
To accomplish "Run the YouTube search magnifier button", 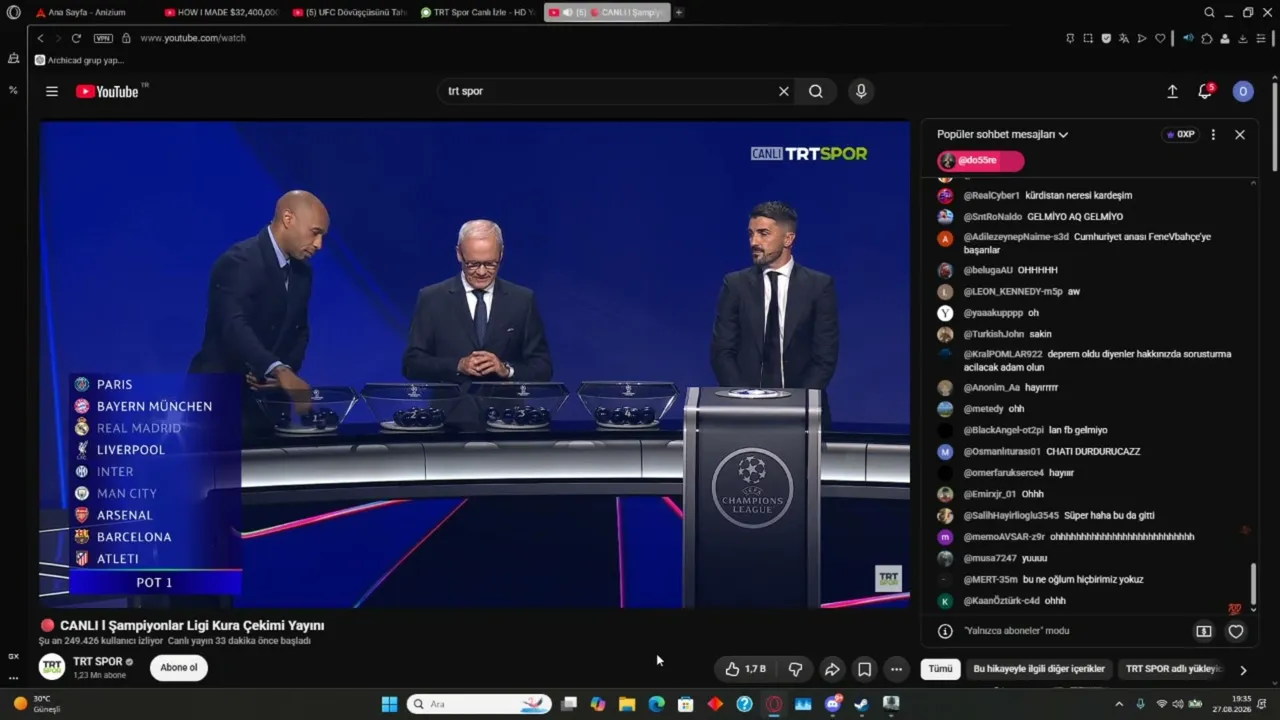I will 816,91.
